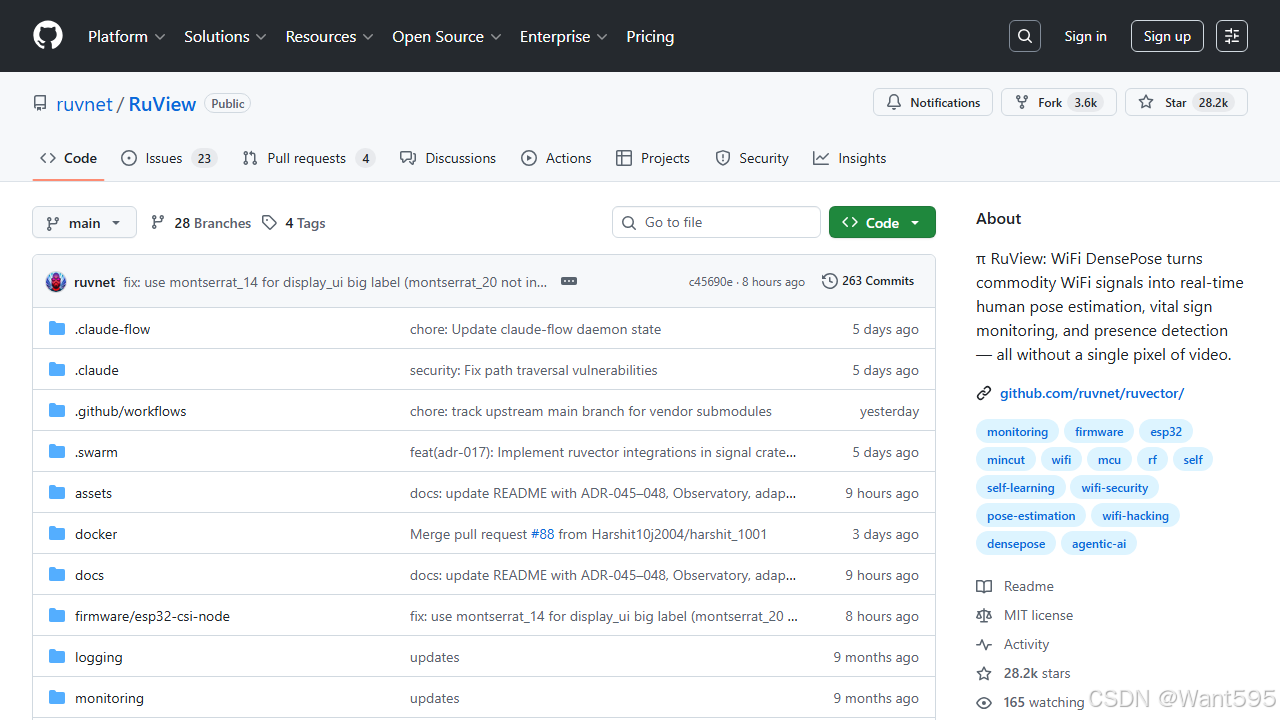1280x720 pixels.
Task: Click the Sign up button
Action: pos(1167,36)
